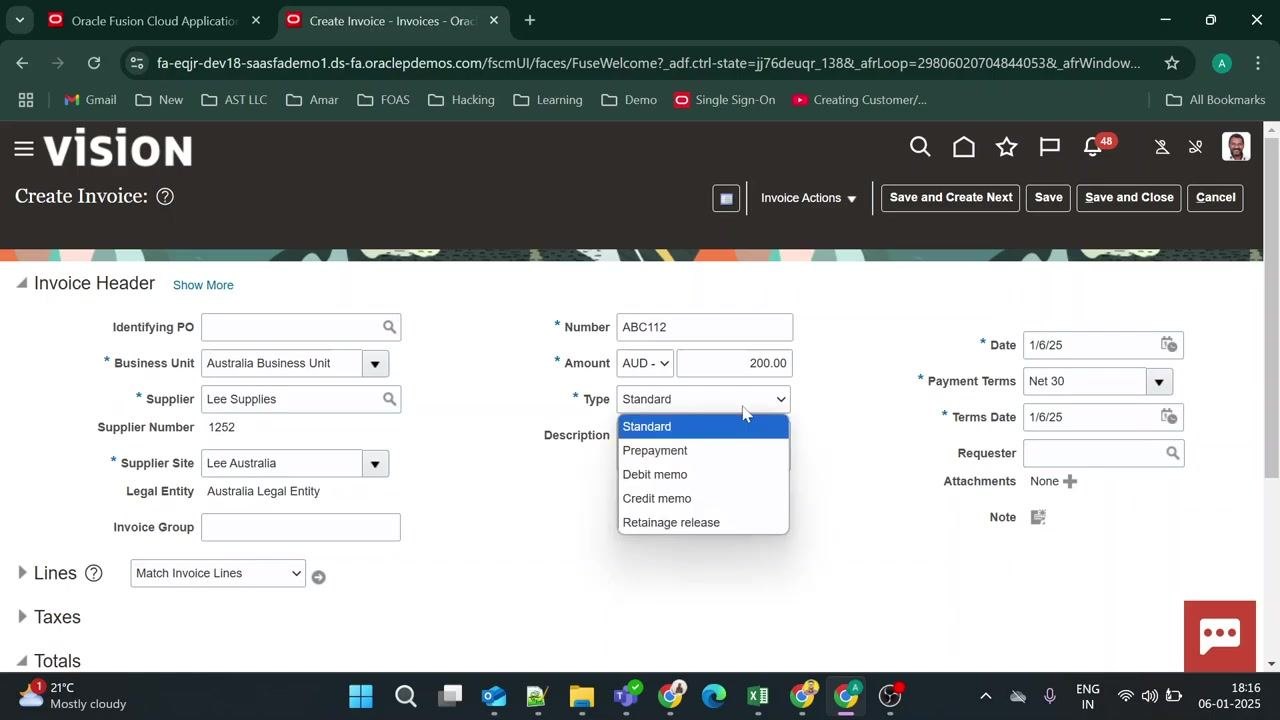Collapse the Invoice Header section

click(x=22, y=284)
